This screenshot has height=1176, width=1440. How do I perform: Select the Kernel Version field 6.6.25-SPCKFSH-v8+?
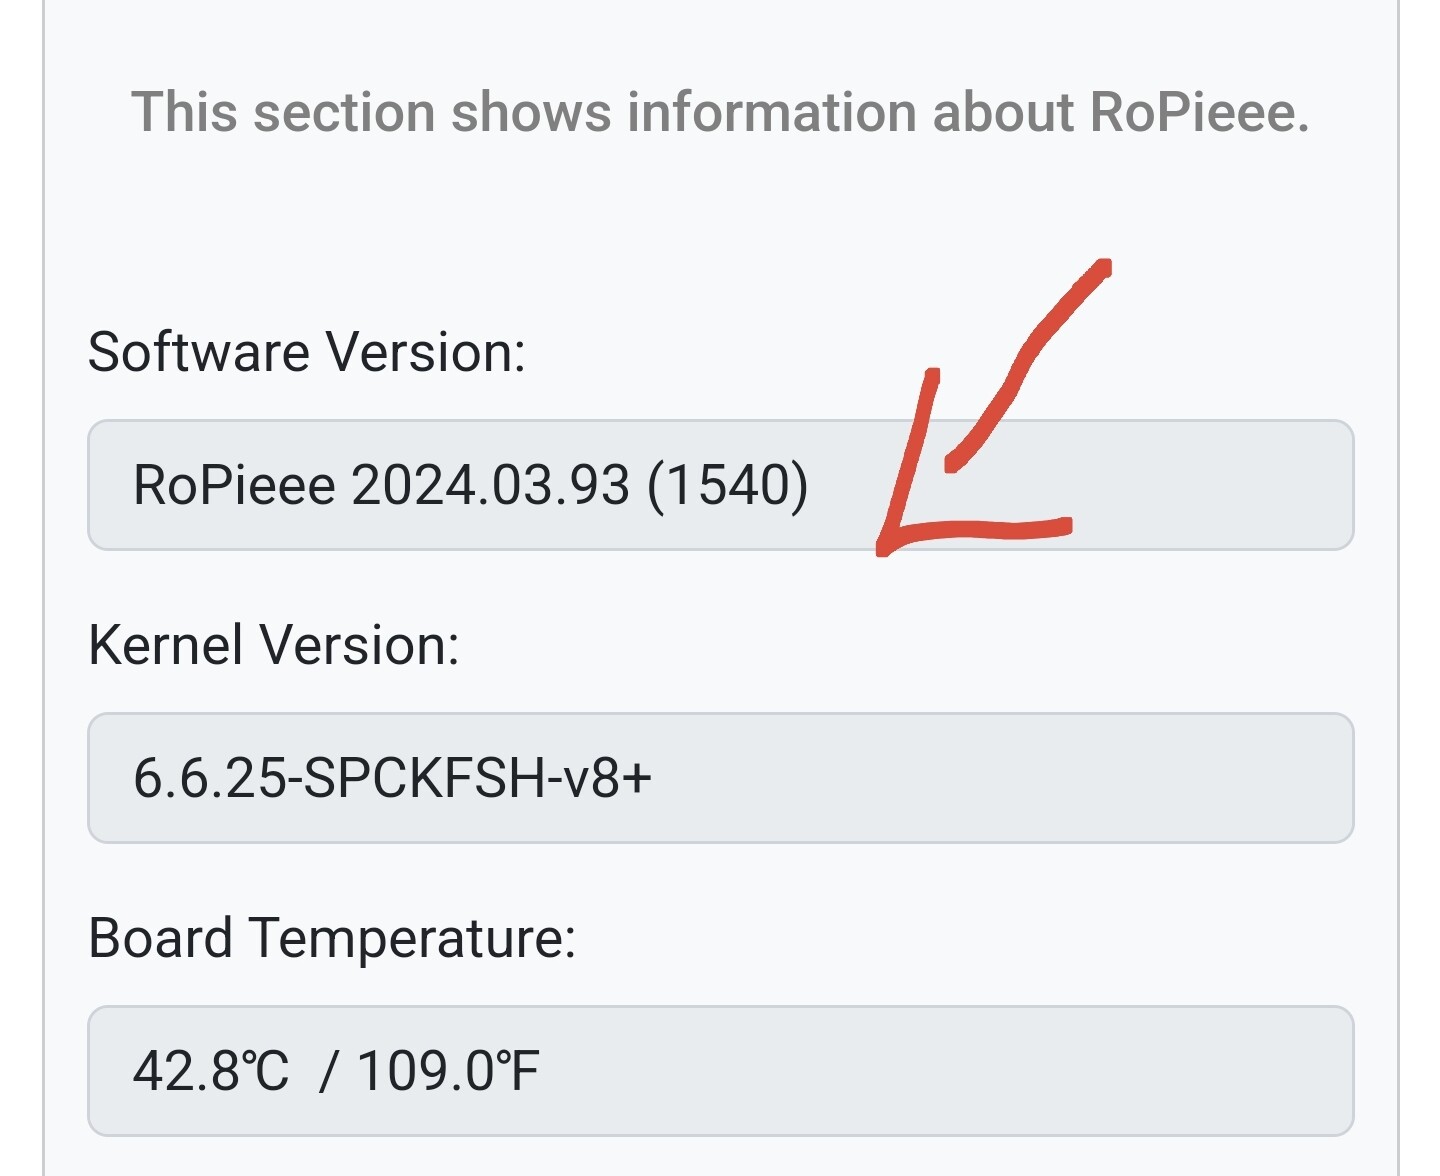720,778
